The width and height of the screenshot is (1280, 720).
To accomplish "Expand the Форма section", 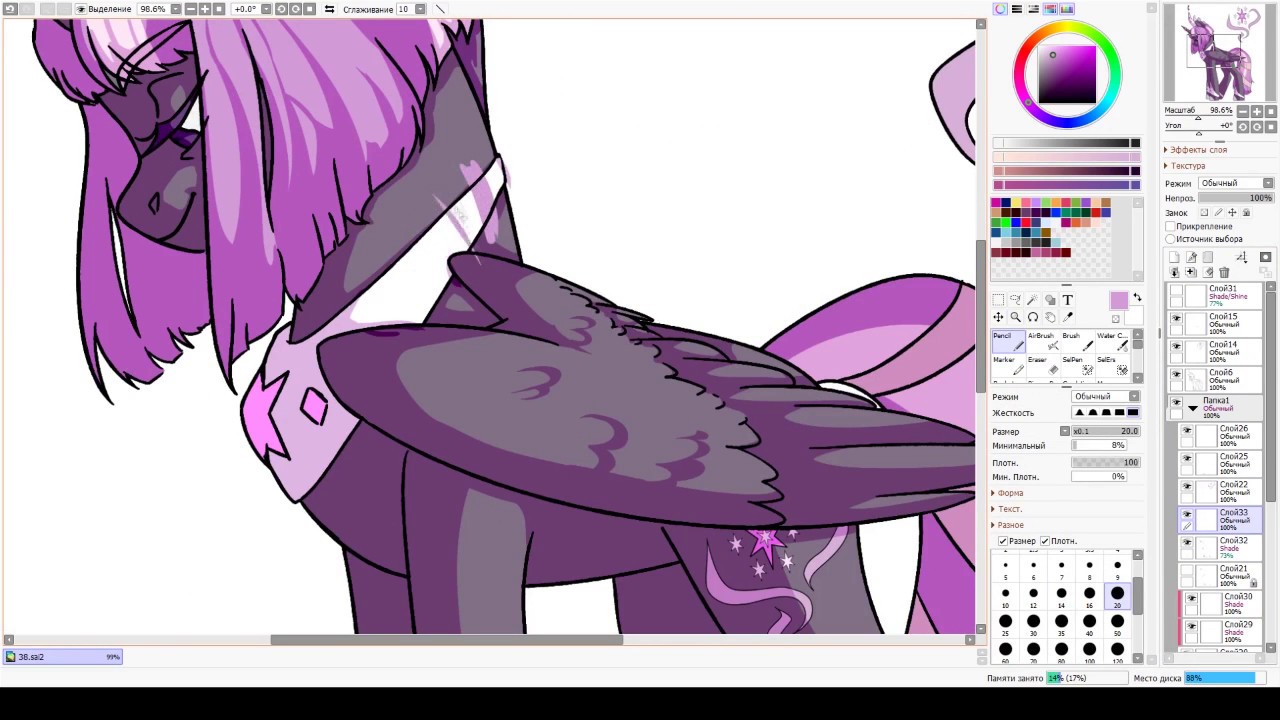I will [1009, 493].
